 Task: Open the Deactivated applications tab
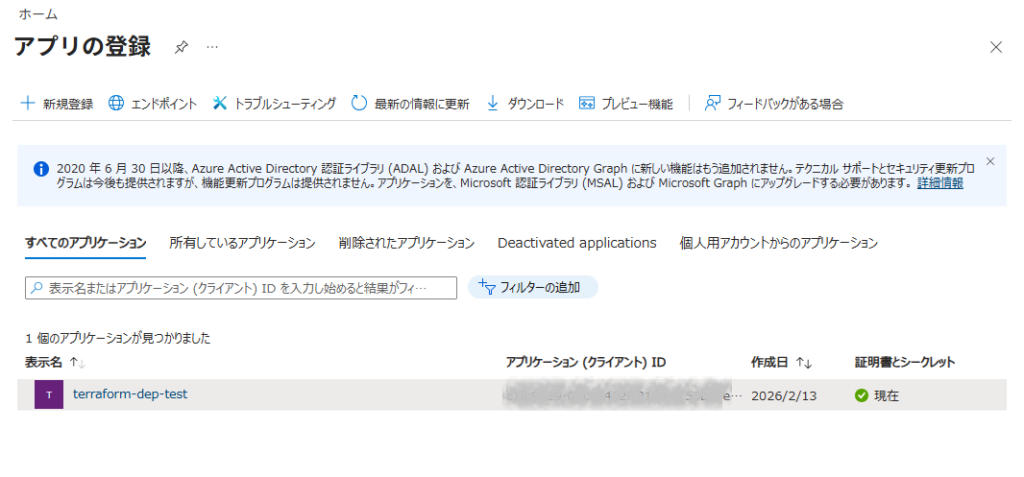tap(577, 243)
